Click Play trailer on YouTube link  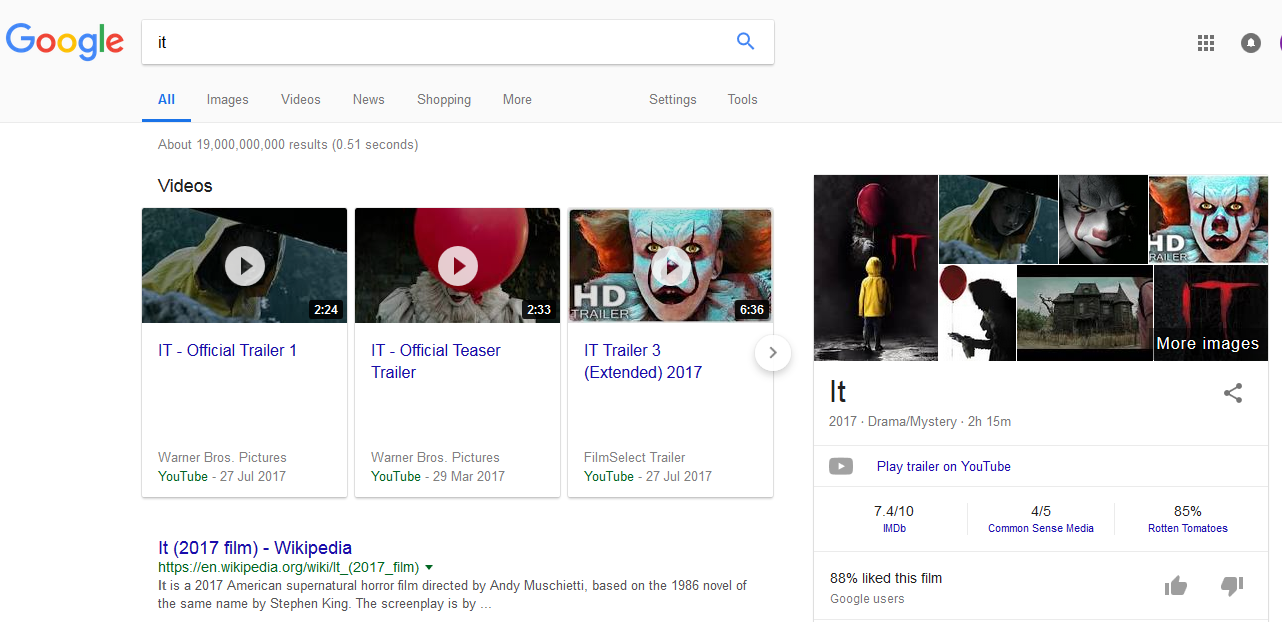(x=944, y=466)
